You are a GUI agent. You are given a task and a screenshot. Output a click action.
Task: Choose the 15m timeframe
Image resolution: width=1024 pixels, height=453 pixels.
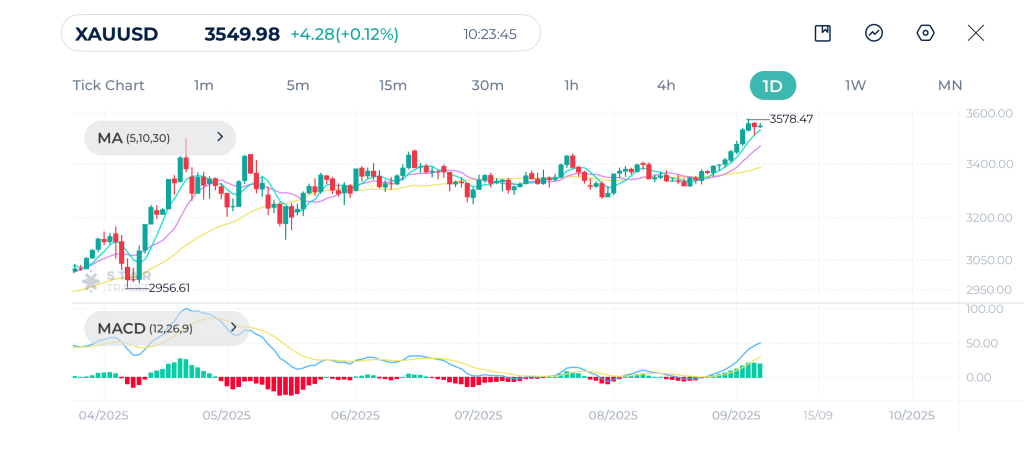pyautogui.click(x=393, y=85)
